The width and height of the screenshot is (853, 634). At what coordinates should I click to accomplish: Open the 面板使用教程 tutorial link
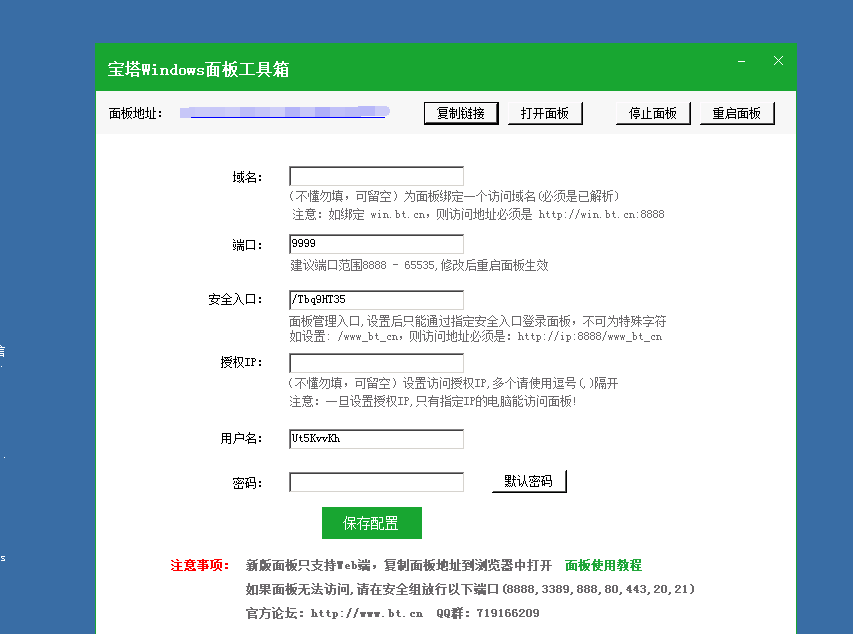(x=603, y=565)
